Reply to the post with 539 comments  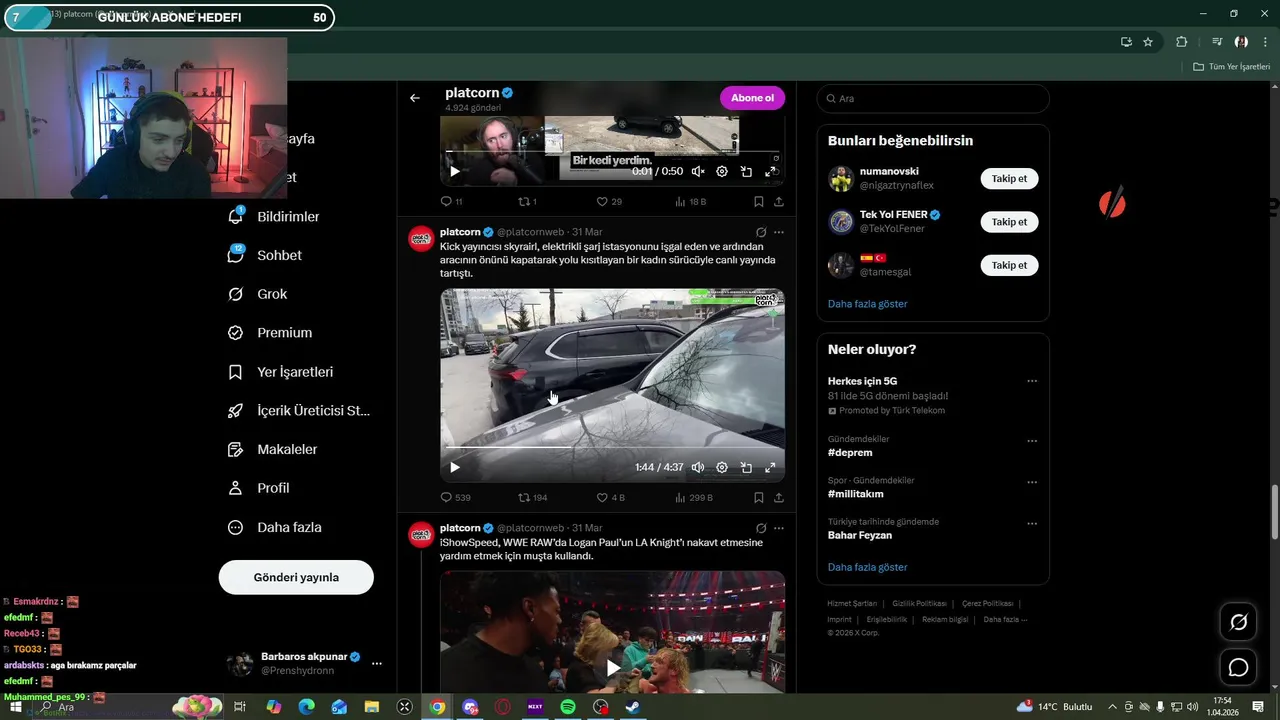coord(455,497)
